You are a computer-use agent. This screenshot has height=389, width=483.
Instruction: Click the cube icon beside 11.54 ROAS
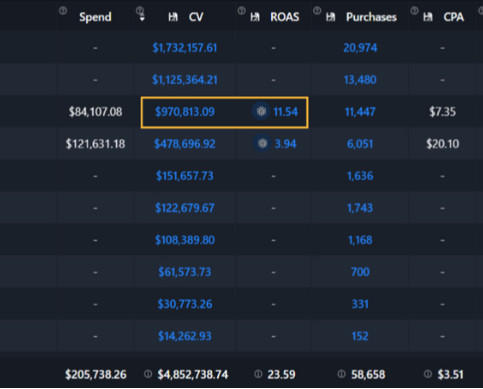click(x=261, y=111)
